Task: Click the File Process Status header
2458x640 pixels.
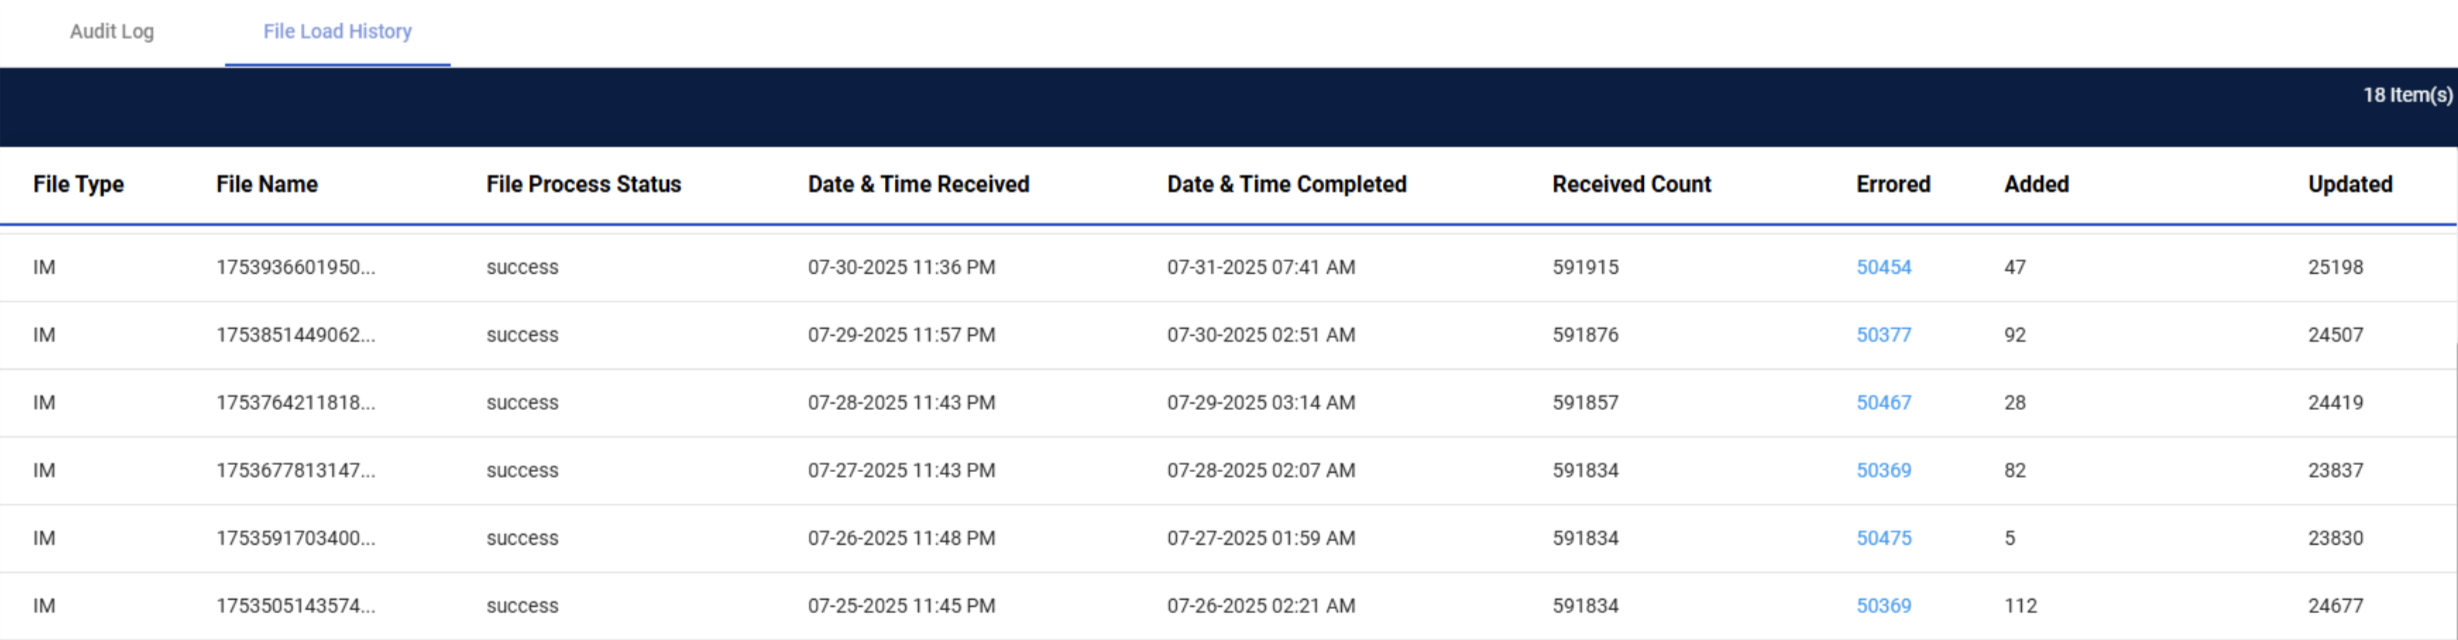Action: (583, 184)
